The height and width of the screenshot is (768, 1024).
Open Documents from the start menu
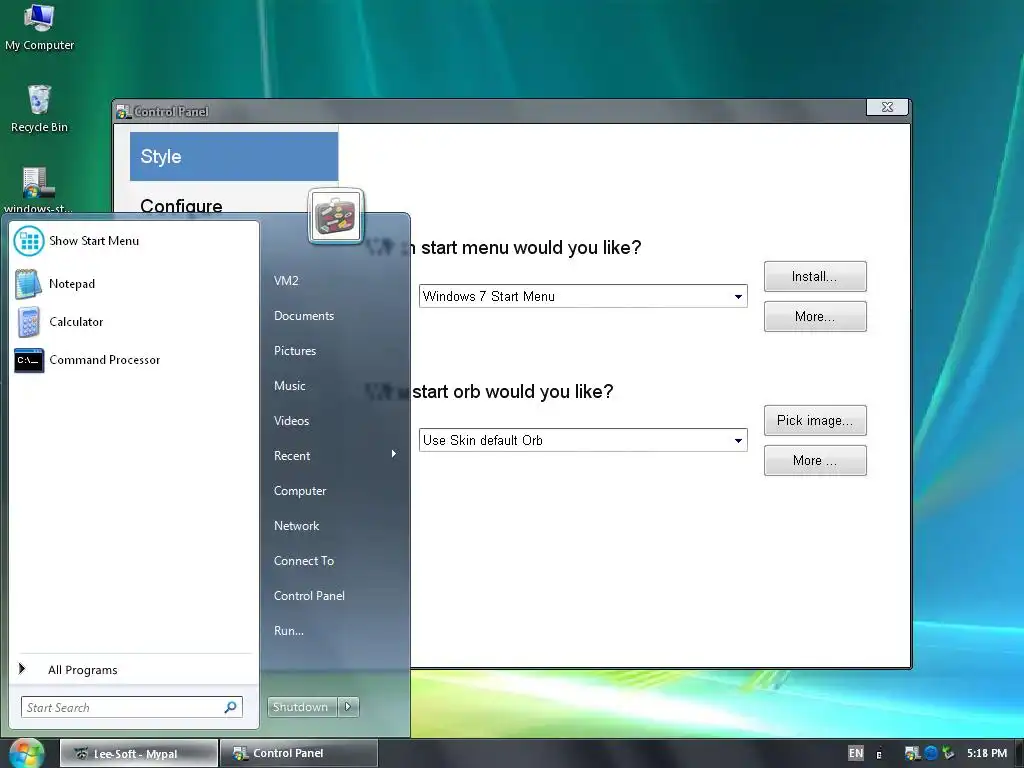[x=304, y=316]
